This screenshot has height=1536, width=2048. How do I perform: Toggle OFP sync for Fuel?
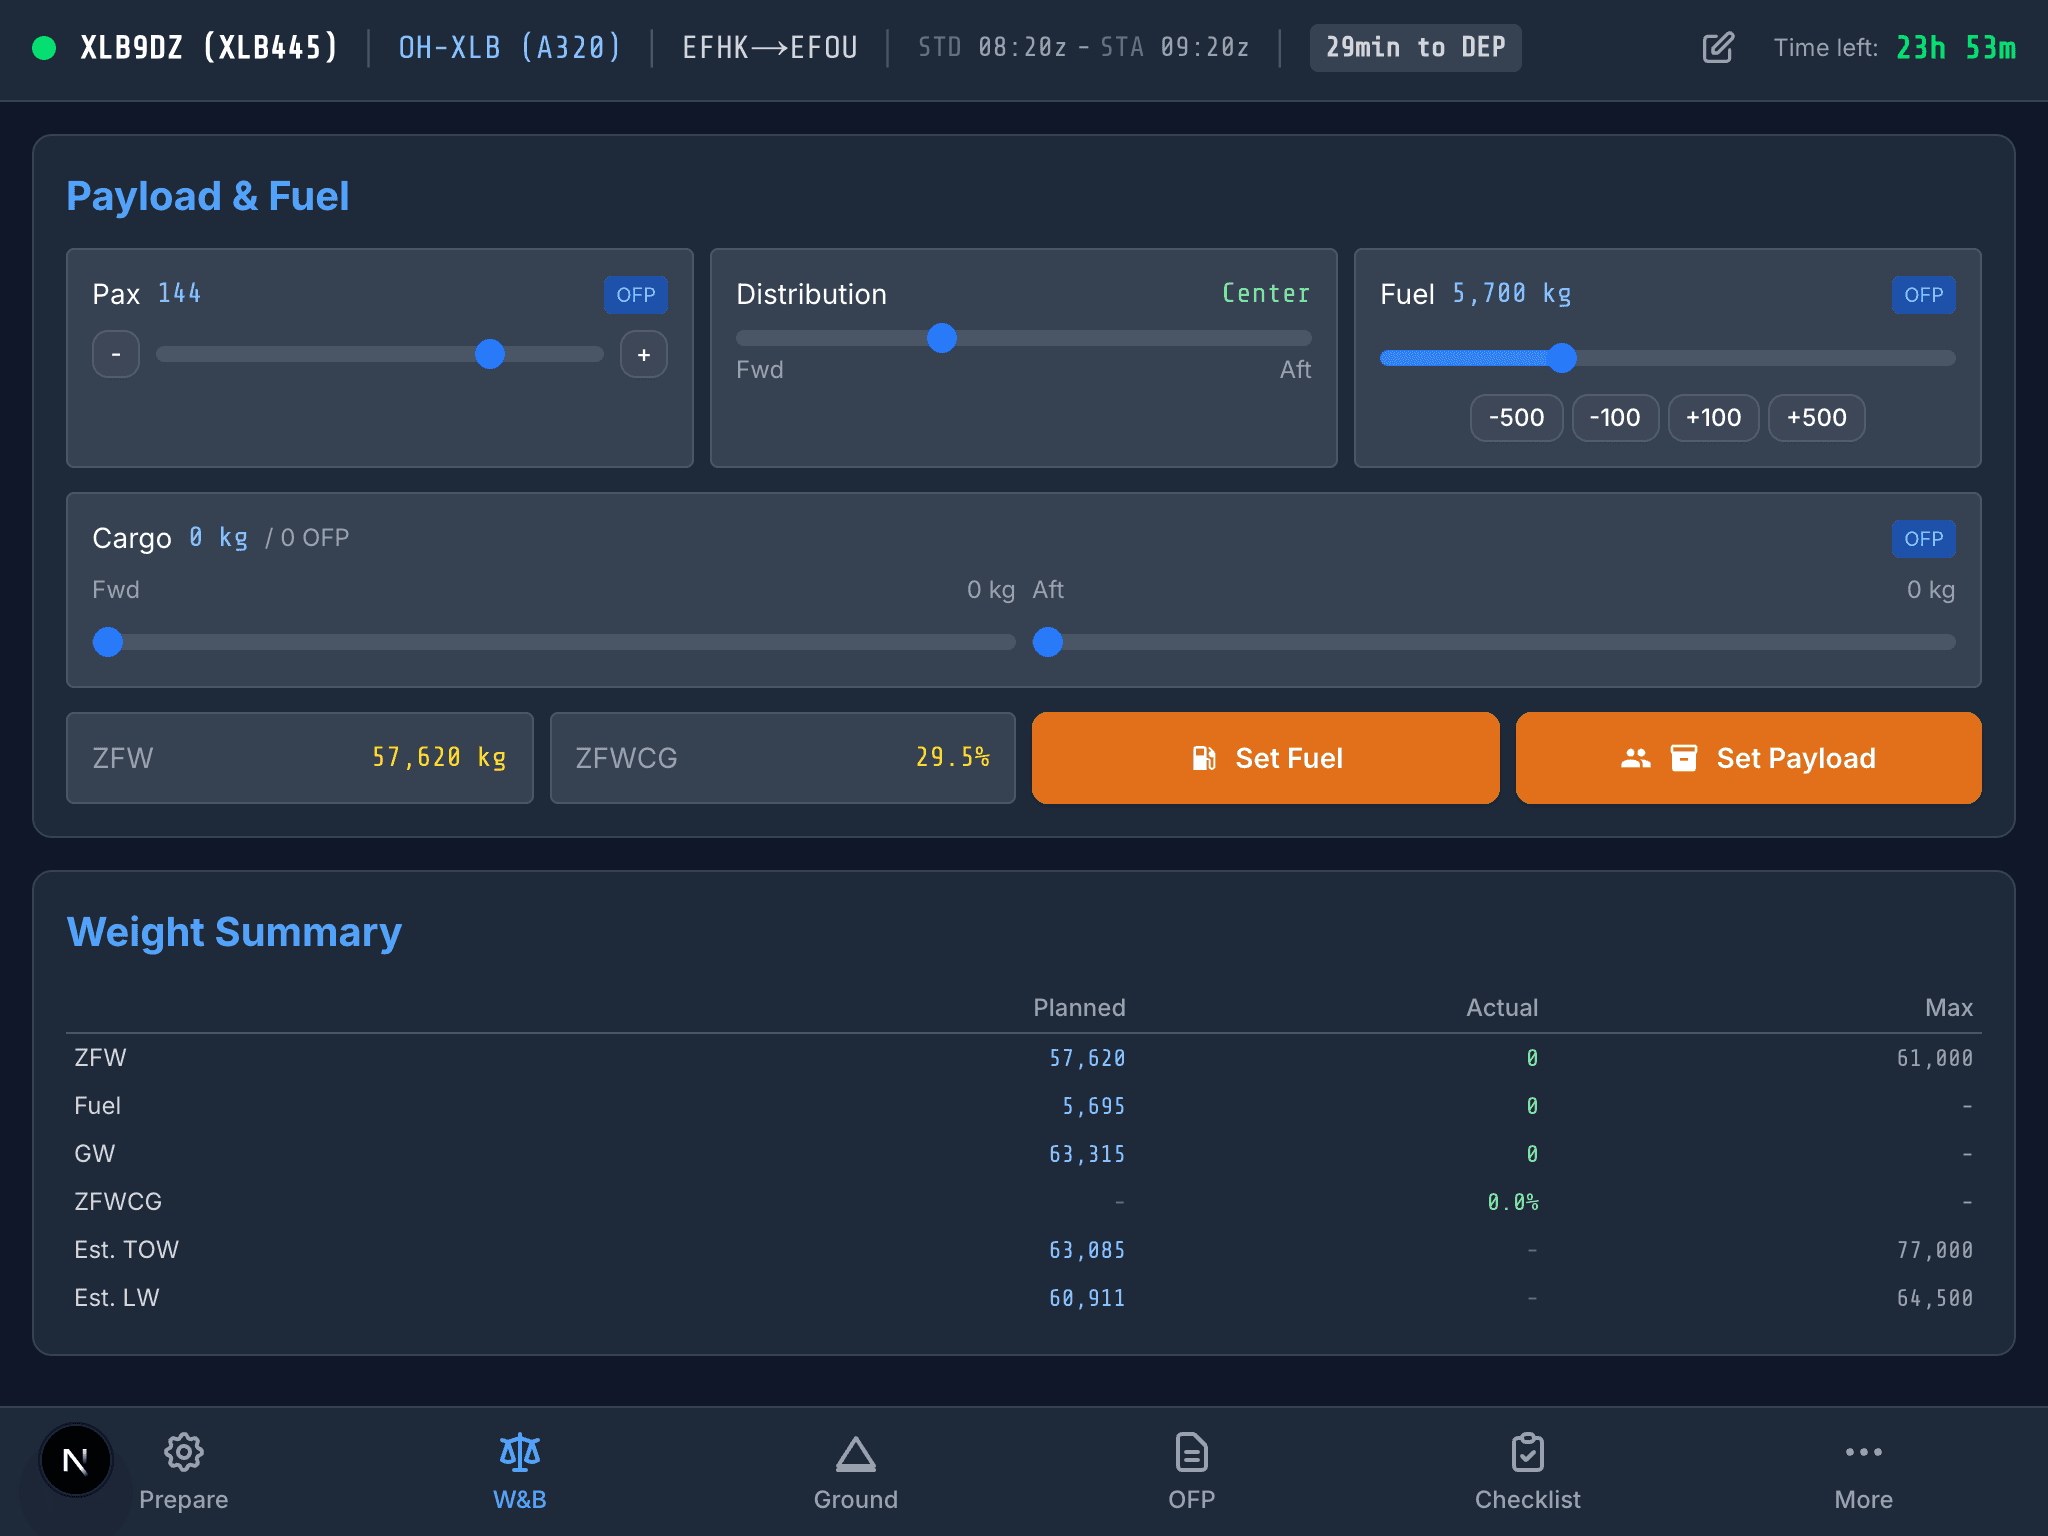(x=1923, y=294)
